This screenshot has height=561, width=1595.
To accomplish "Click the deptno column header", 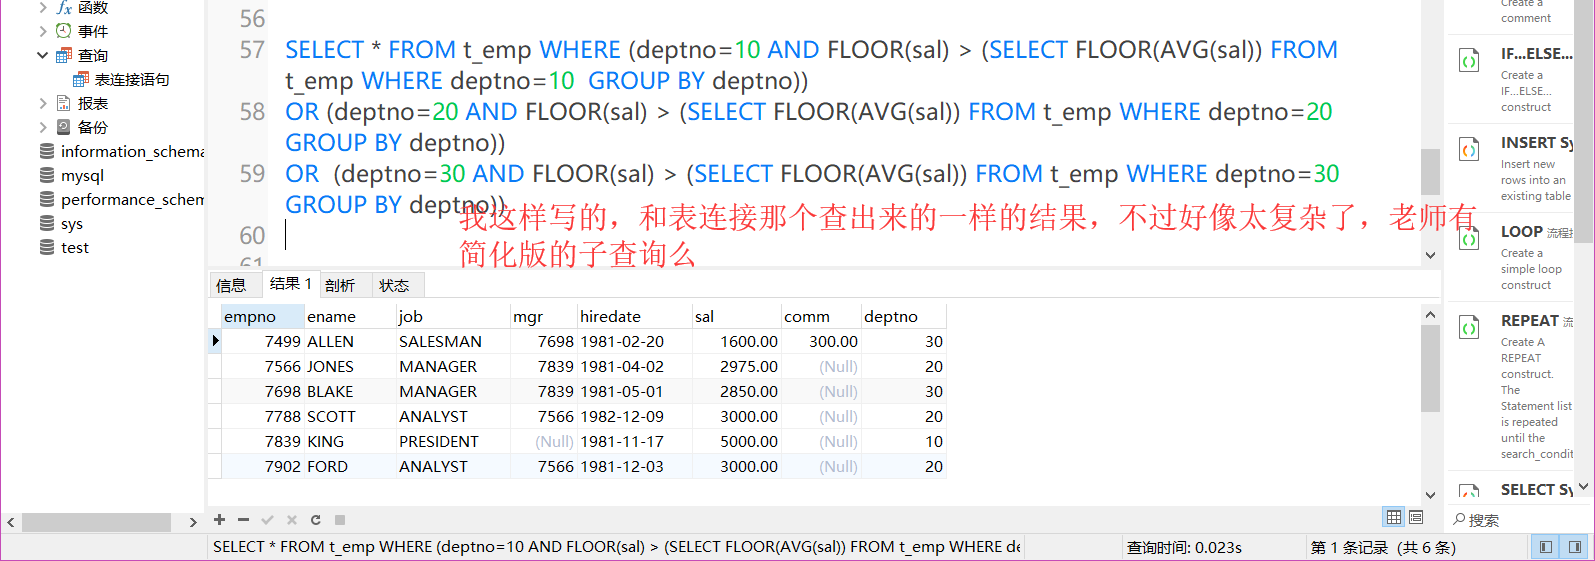I will [x=904, y=316].
